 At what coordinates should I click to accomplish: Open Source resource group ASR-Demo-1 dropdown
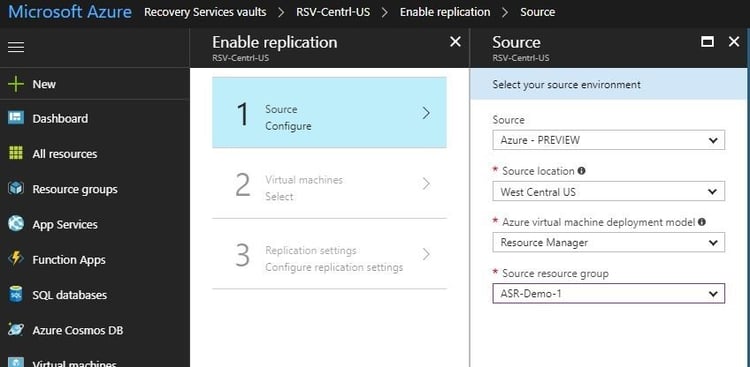tap(608, 294)
